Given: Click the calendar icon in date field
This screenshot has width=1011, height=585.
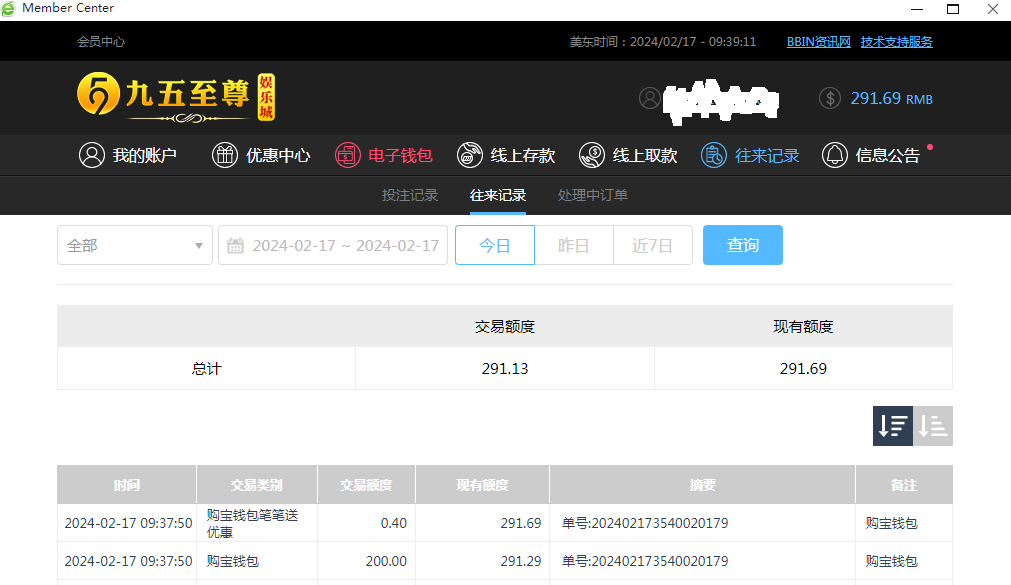Looking at the screenshot, I should point(235,246).
